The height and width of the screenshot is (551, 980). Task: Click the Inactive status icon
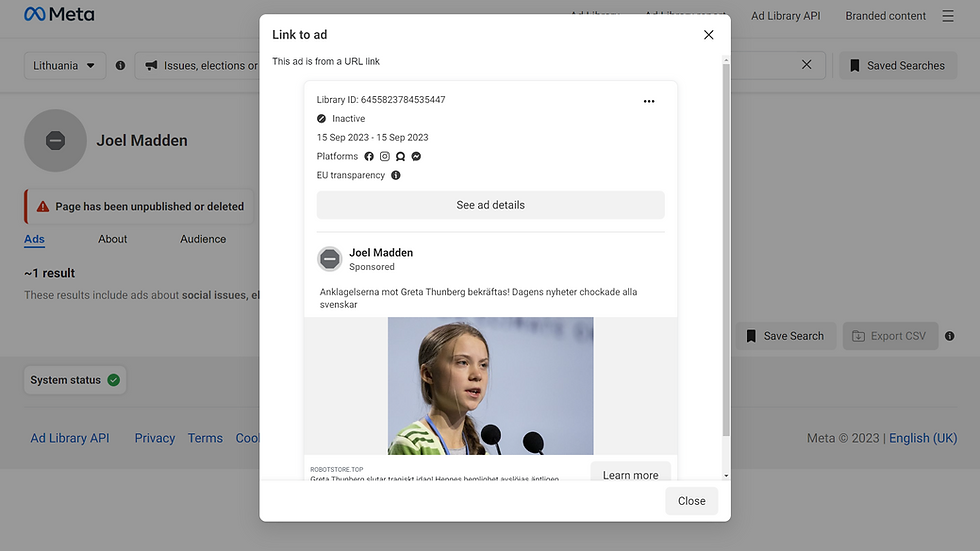[321, 119]
